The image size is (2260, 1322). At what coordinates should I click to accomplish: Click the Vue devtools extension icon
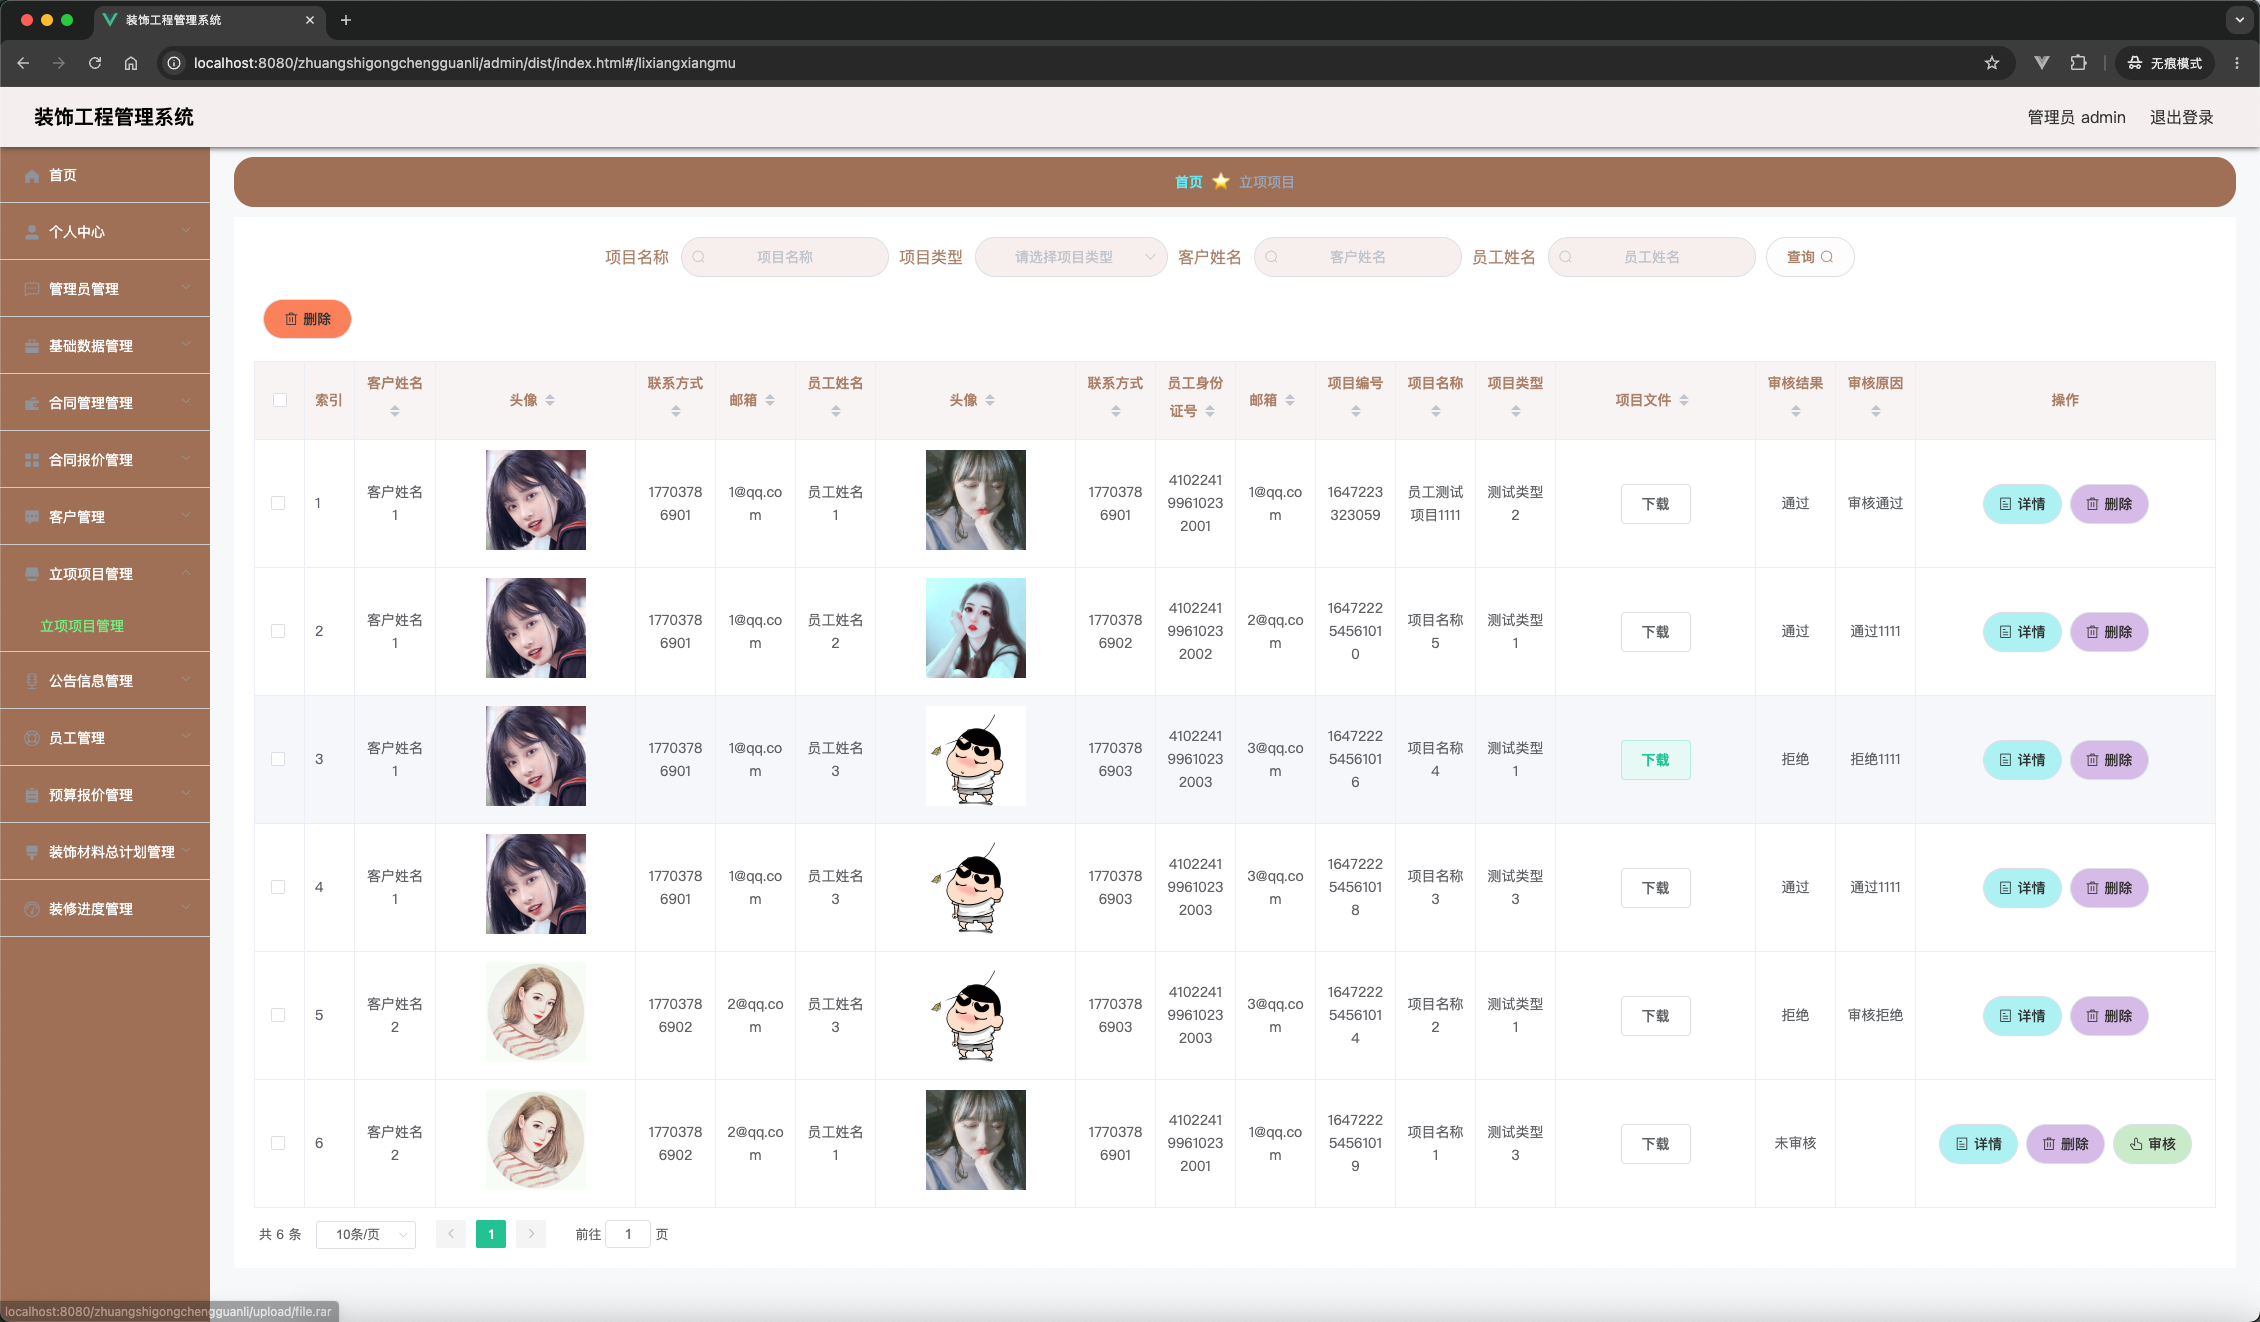2042,63
